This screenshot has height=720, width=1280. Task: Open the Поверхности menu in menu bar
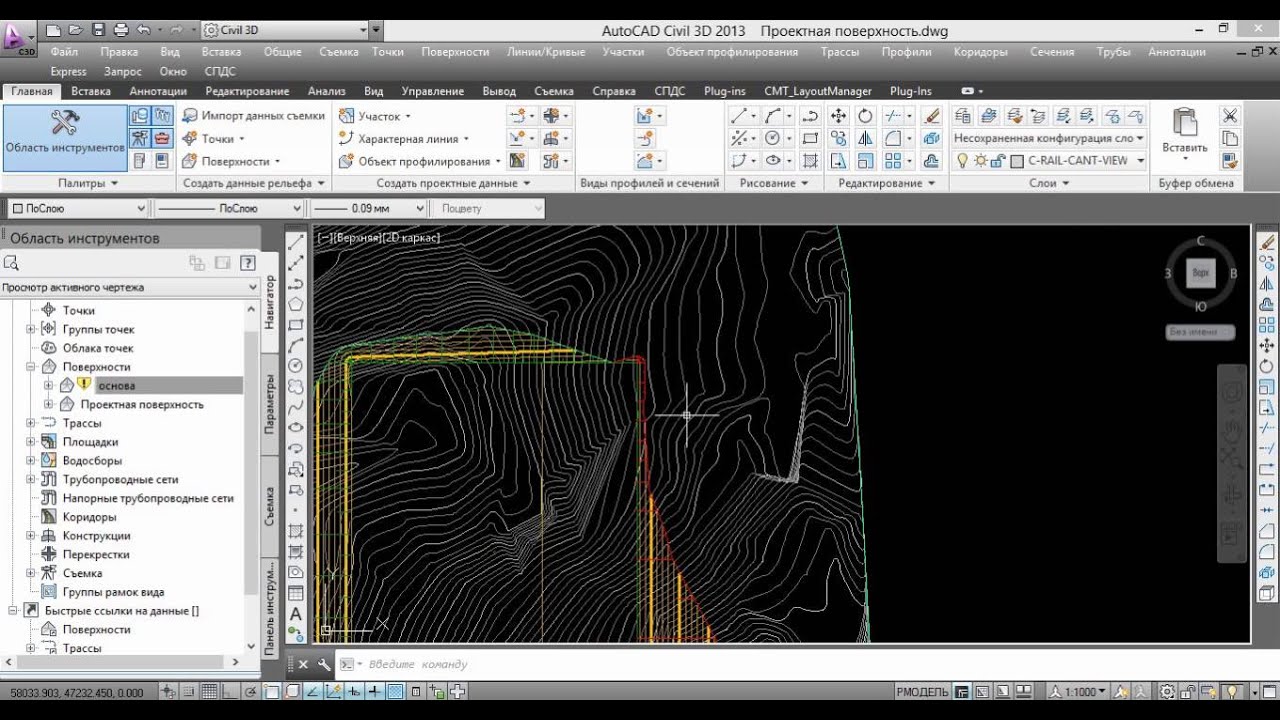(x=455, y=52)
